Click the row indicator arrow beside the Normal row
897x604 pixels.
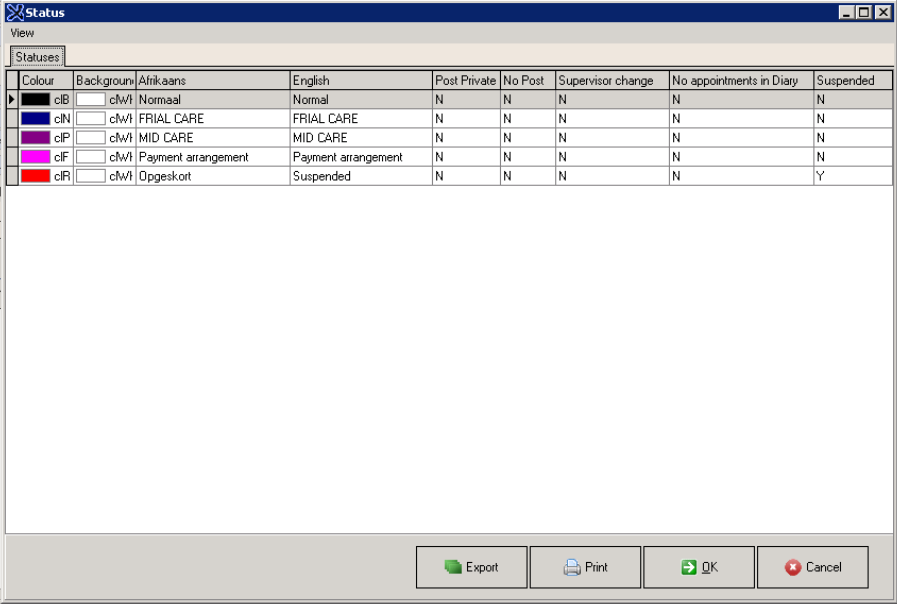click(9, 99)
